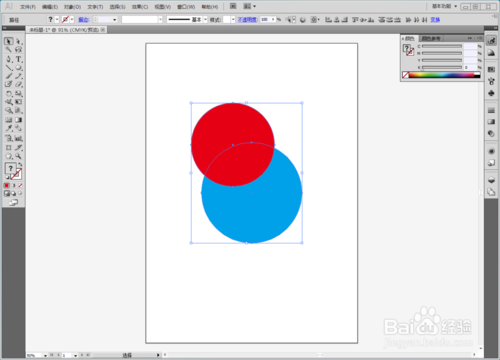Click the K black slider in Color panel

442,67
